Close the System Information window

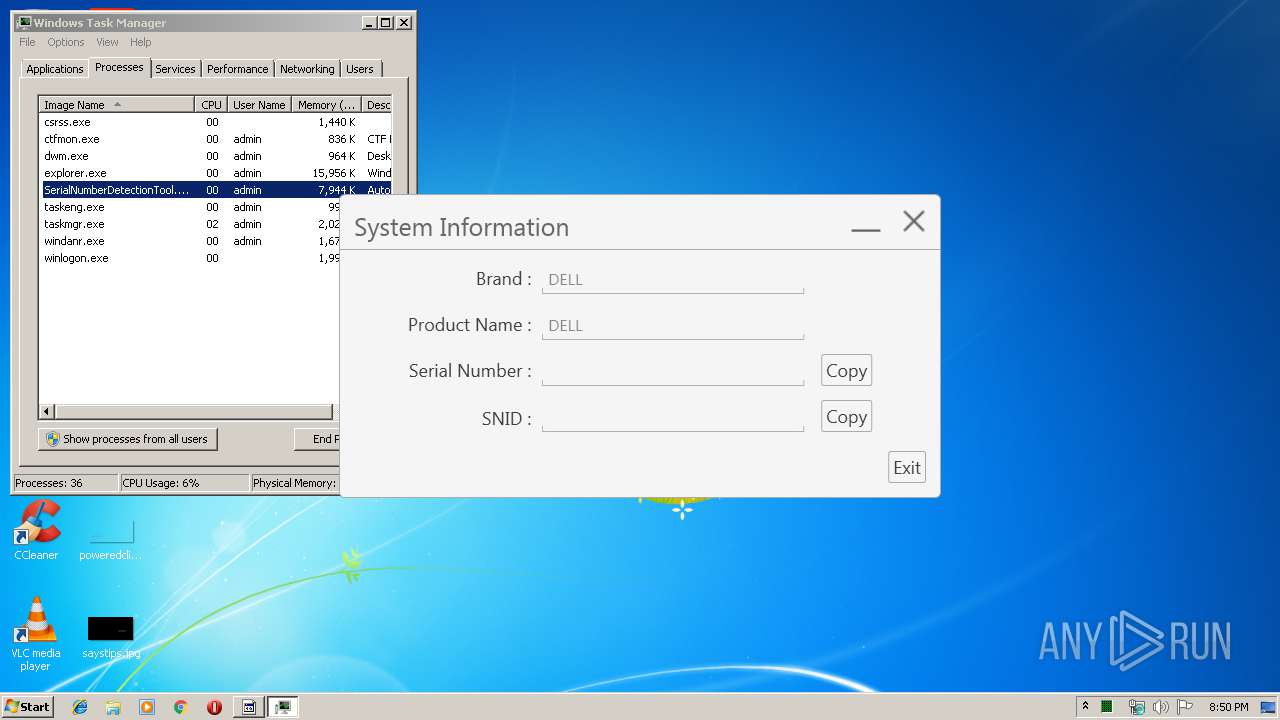[x=914, y=222]
